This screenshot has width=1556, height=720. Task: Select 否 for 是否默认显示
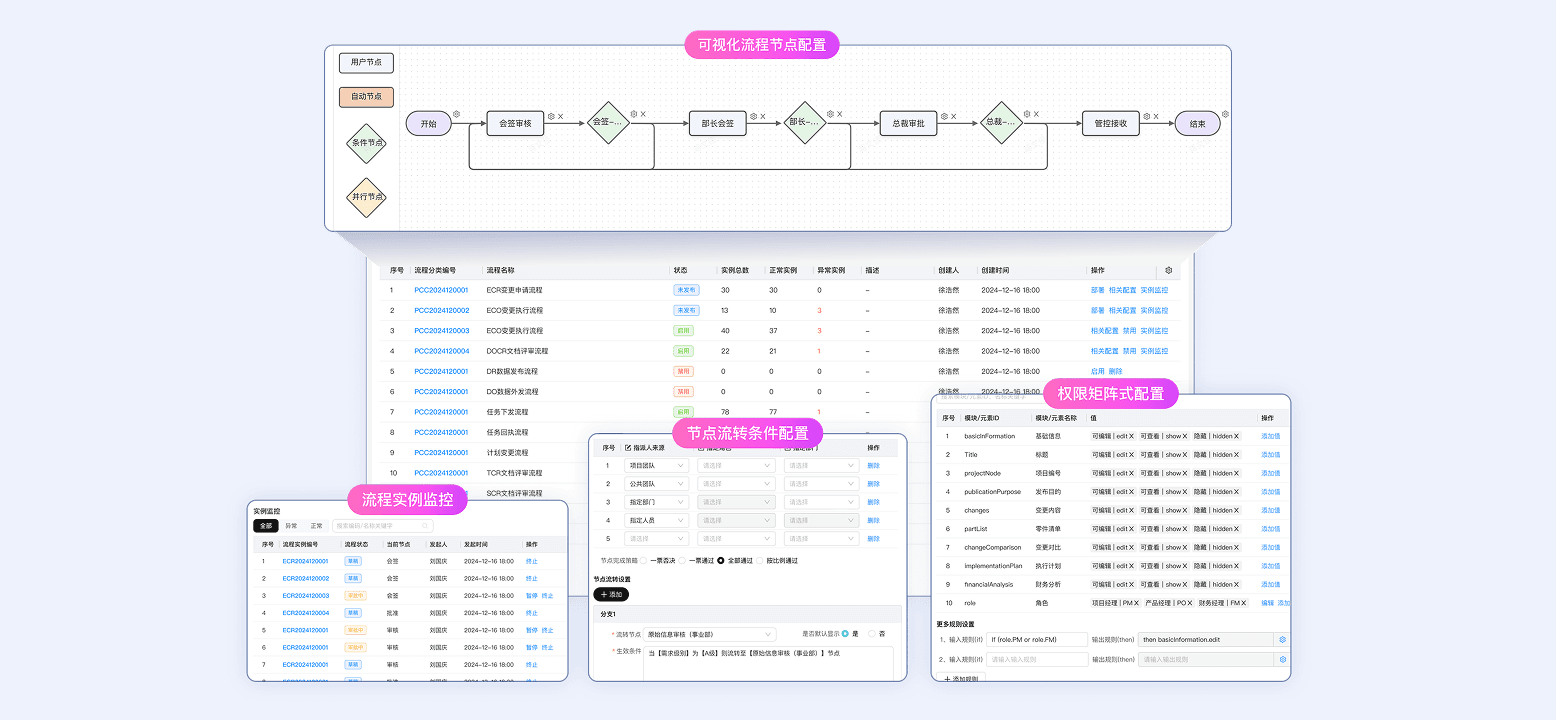point(872,634)
